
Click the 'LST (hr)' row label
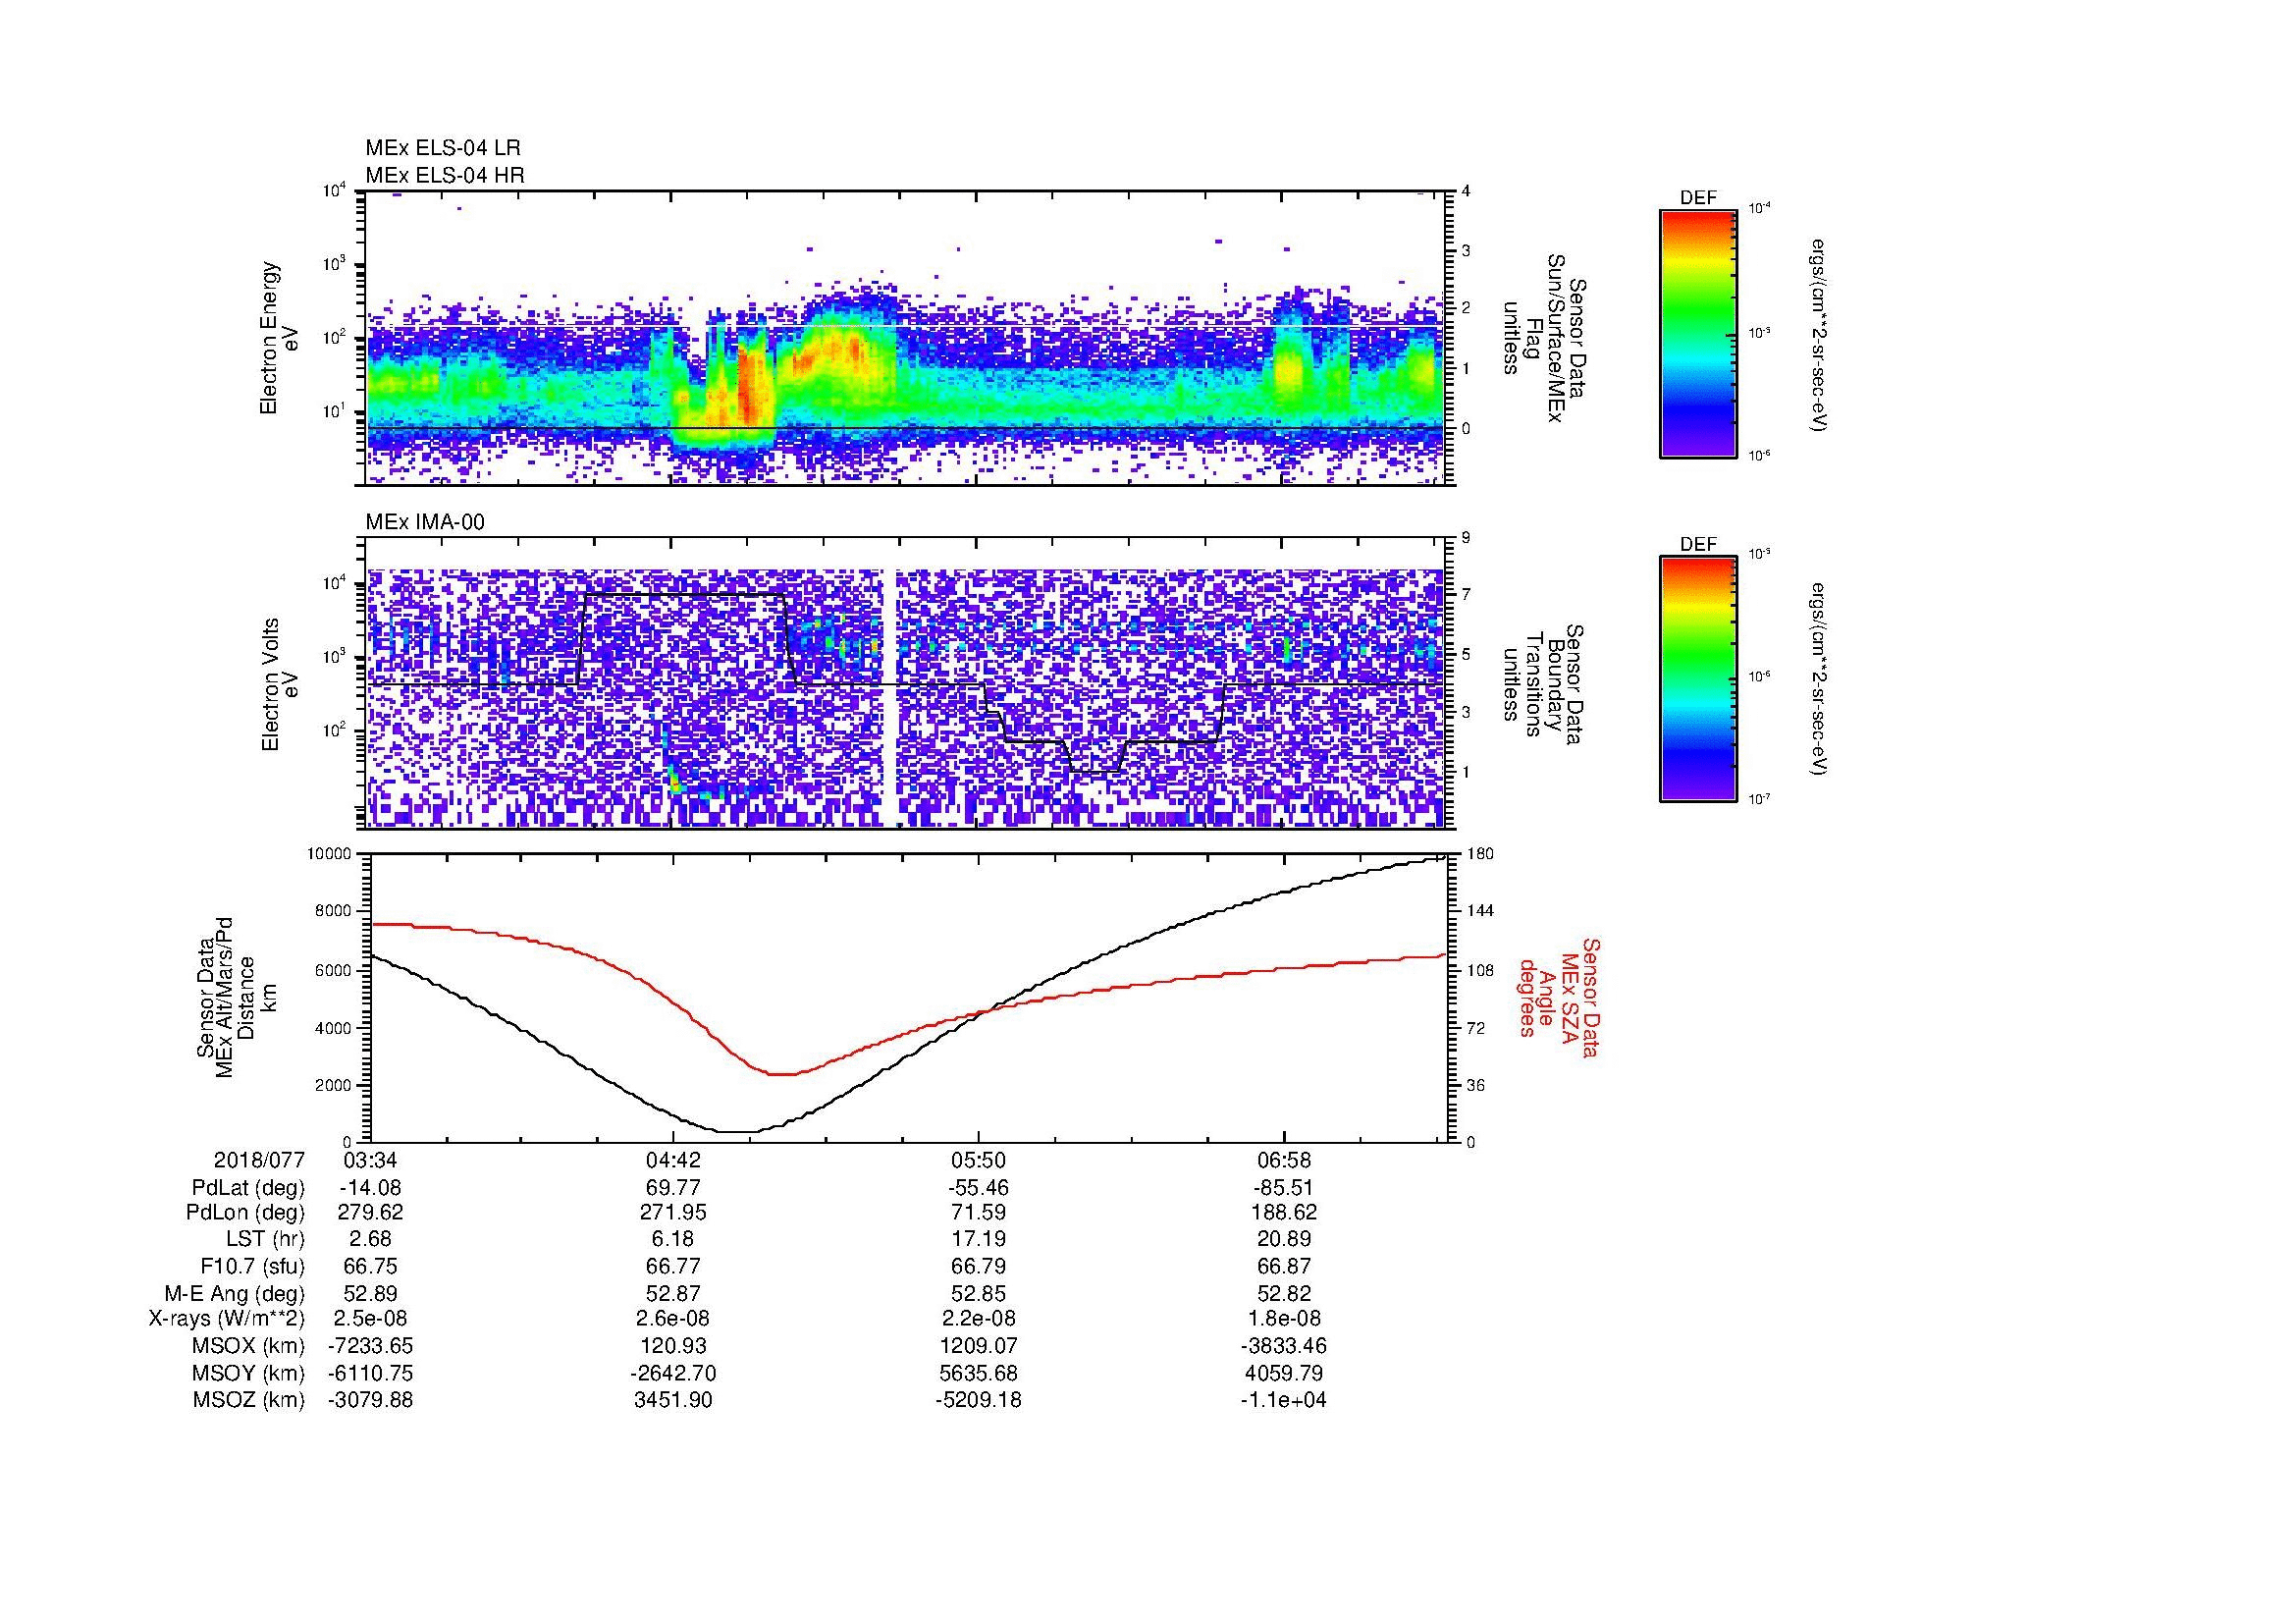(x=266, y=1240)
